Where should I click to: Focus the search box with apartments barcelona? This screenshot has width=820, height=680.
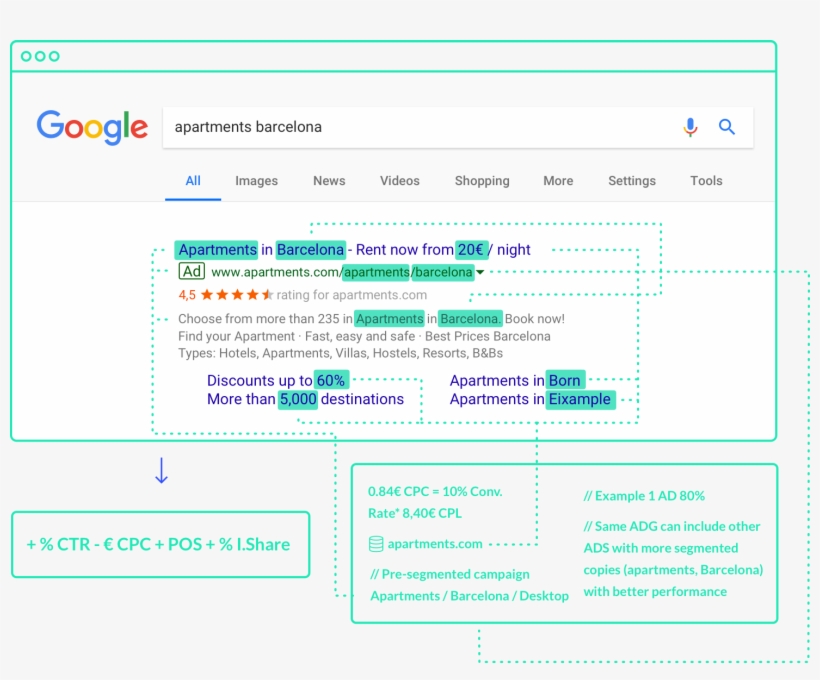pyautogui.click(x=458, y=127)
